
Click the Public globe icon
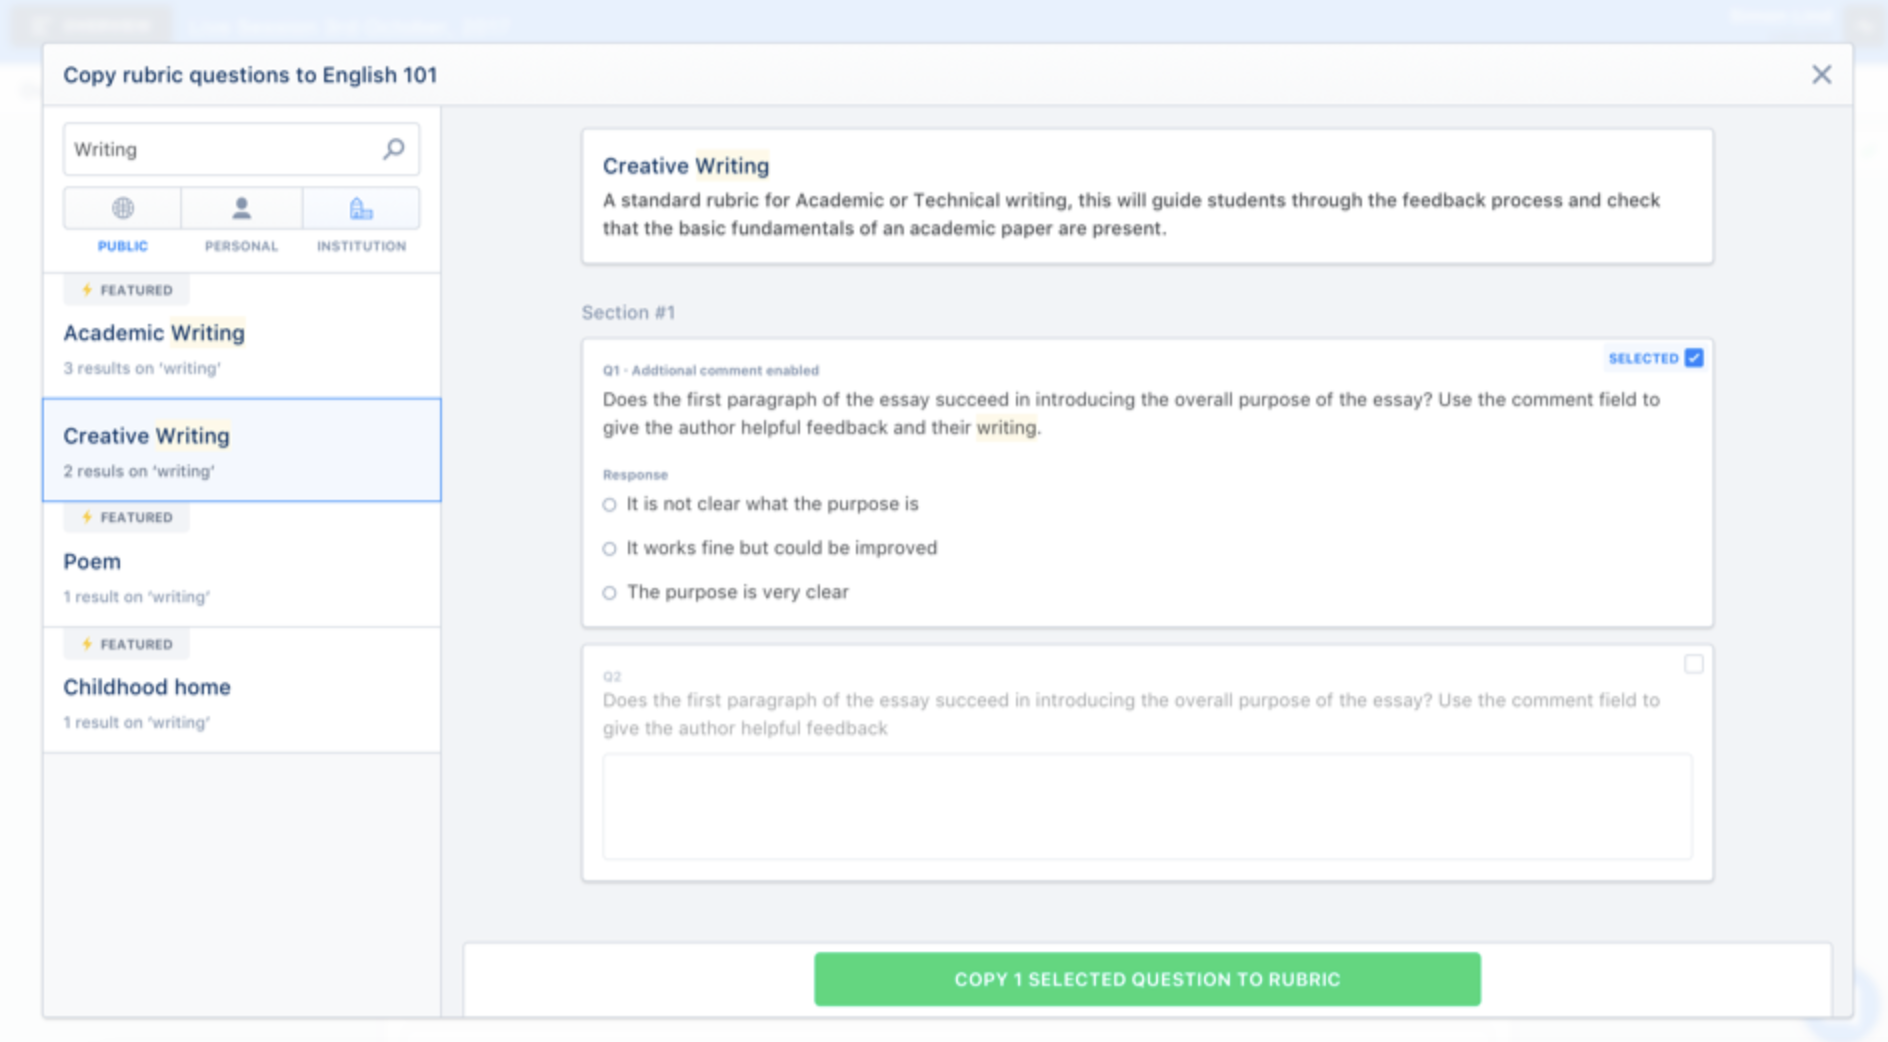122,208
